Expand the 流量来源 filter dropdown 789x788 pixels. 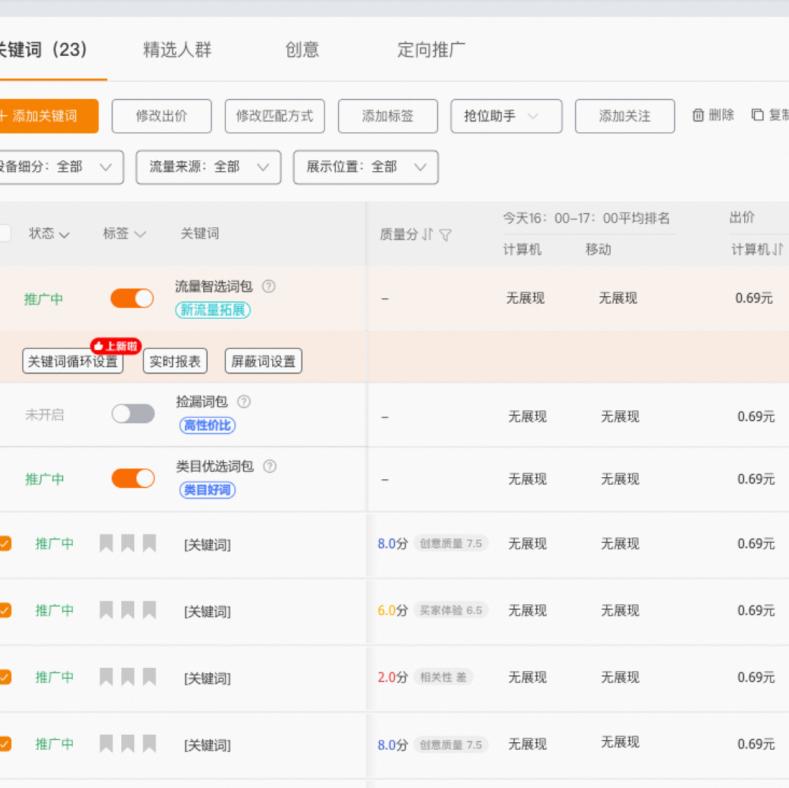pyautogui.click(x=208, y=167)
